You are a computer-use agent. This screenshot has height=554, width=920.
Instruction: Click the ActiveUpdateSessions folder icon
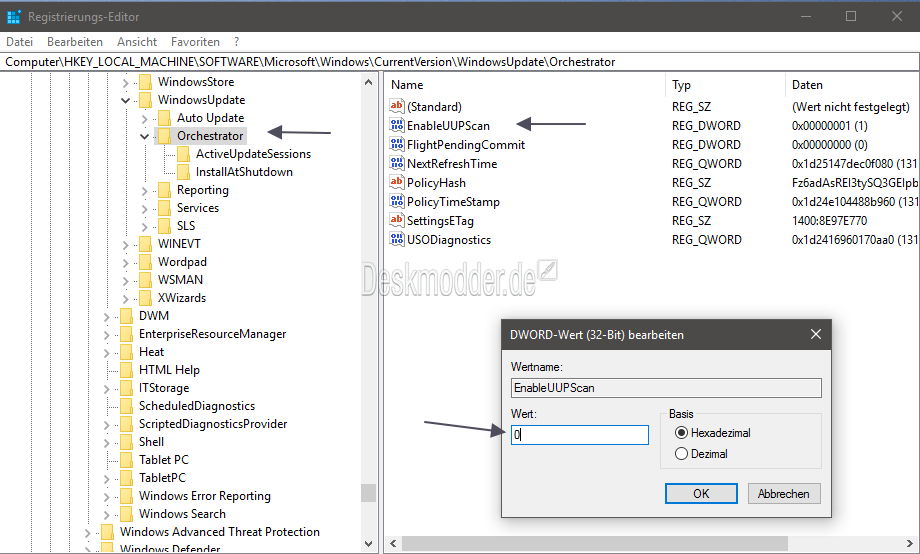184,154
